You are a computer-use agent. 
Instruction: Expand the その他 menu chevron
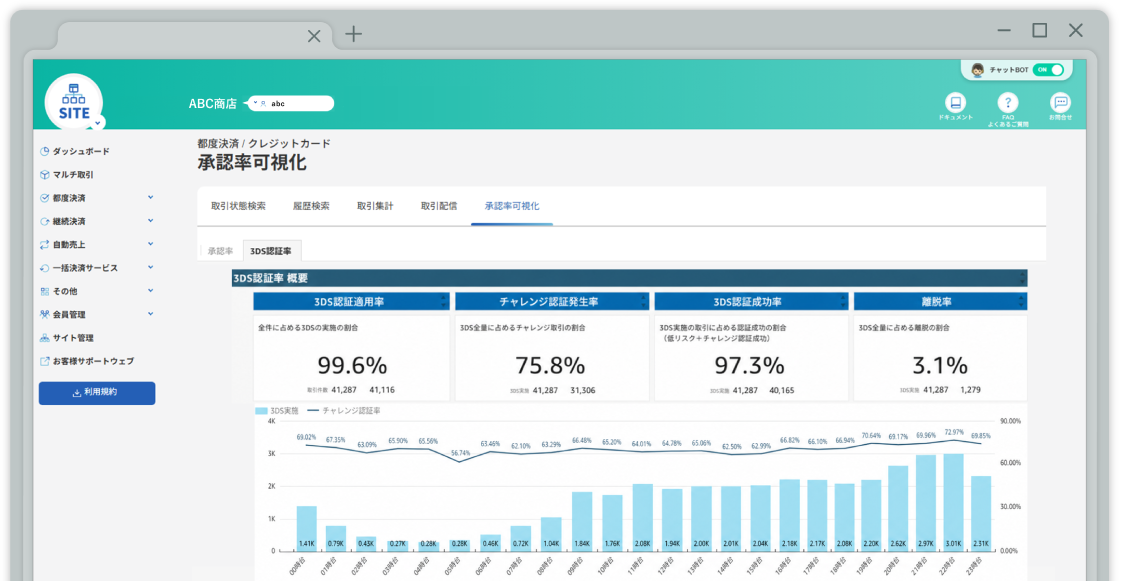(x=150, y=291)
